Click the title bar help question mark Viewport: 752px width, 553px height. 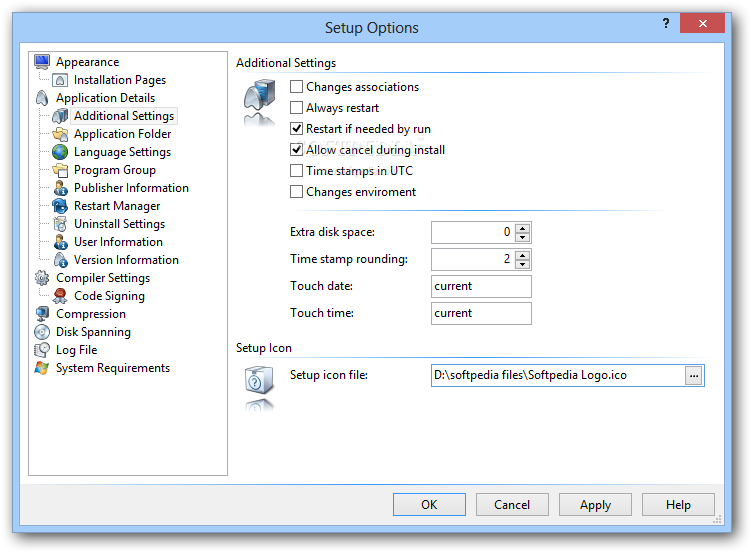pyautogui.click(x=666, y=23)
